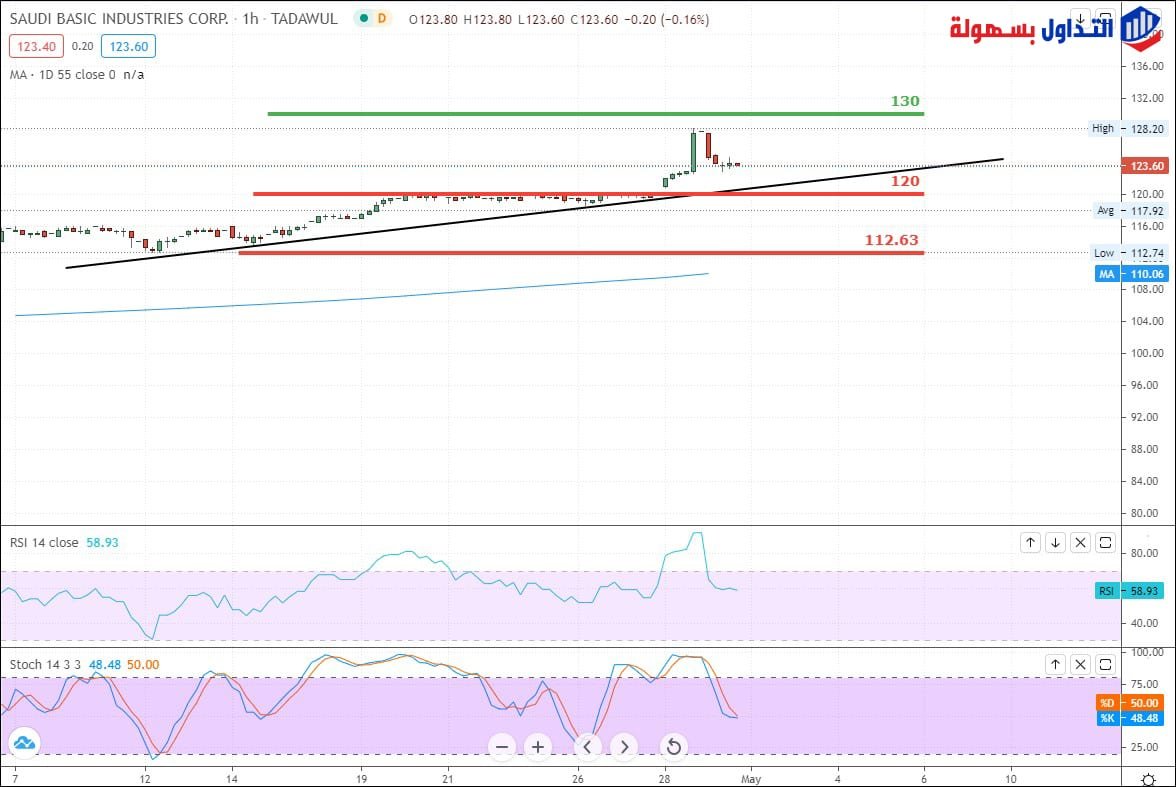Open the TradingView cloud logo
The image size is (1176, 787).
coord(24,743)
